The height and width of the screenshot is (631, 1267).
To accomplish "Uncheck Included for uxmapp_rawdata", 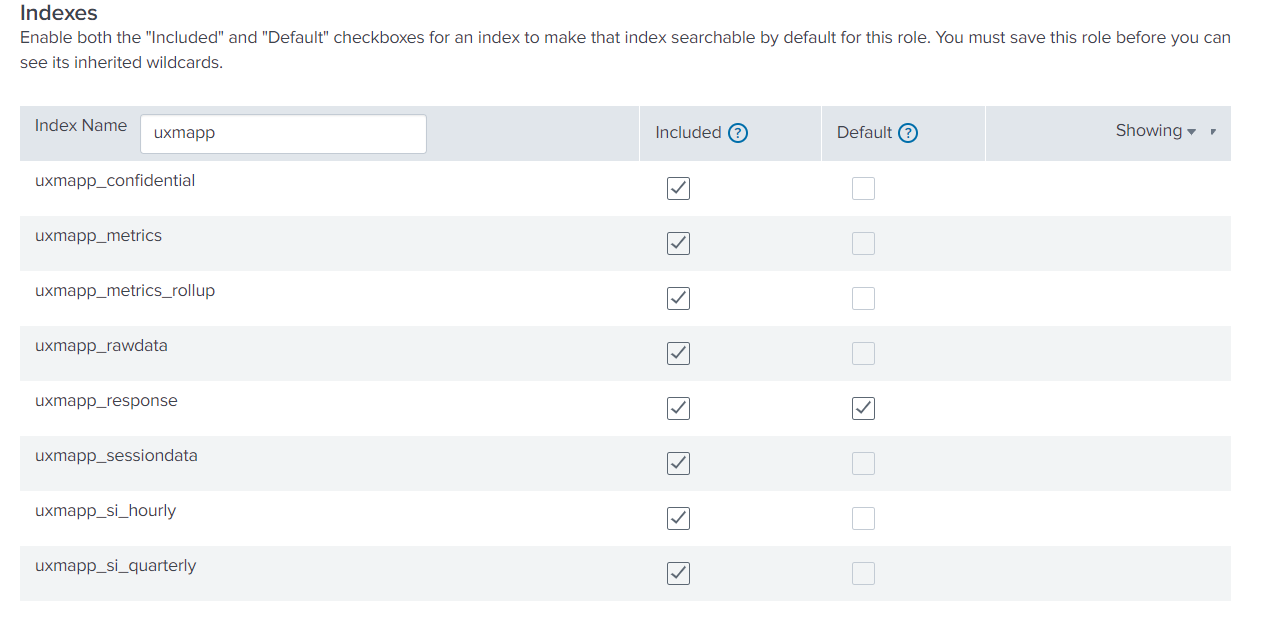I will [678, 353].
